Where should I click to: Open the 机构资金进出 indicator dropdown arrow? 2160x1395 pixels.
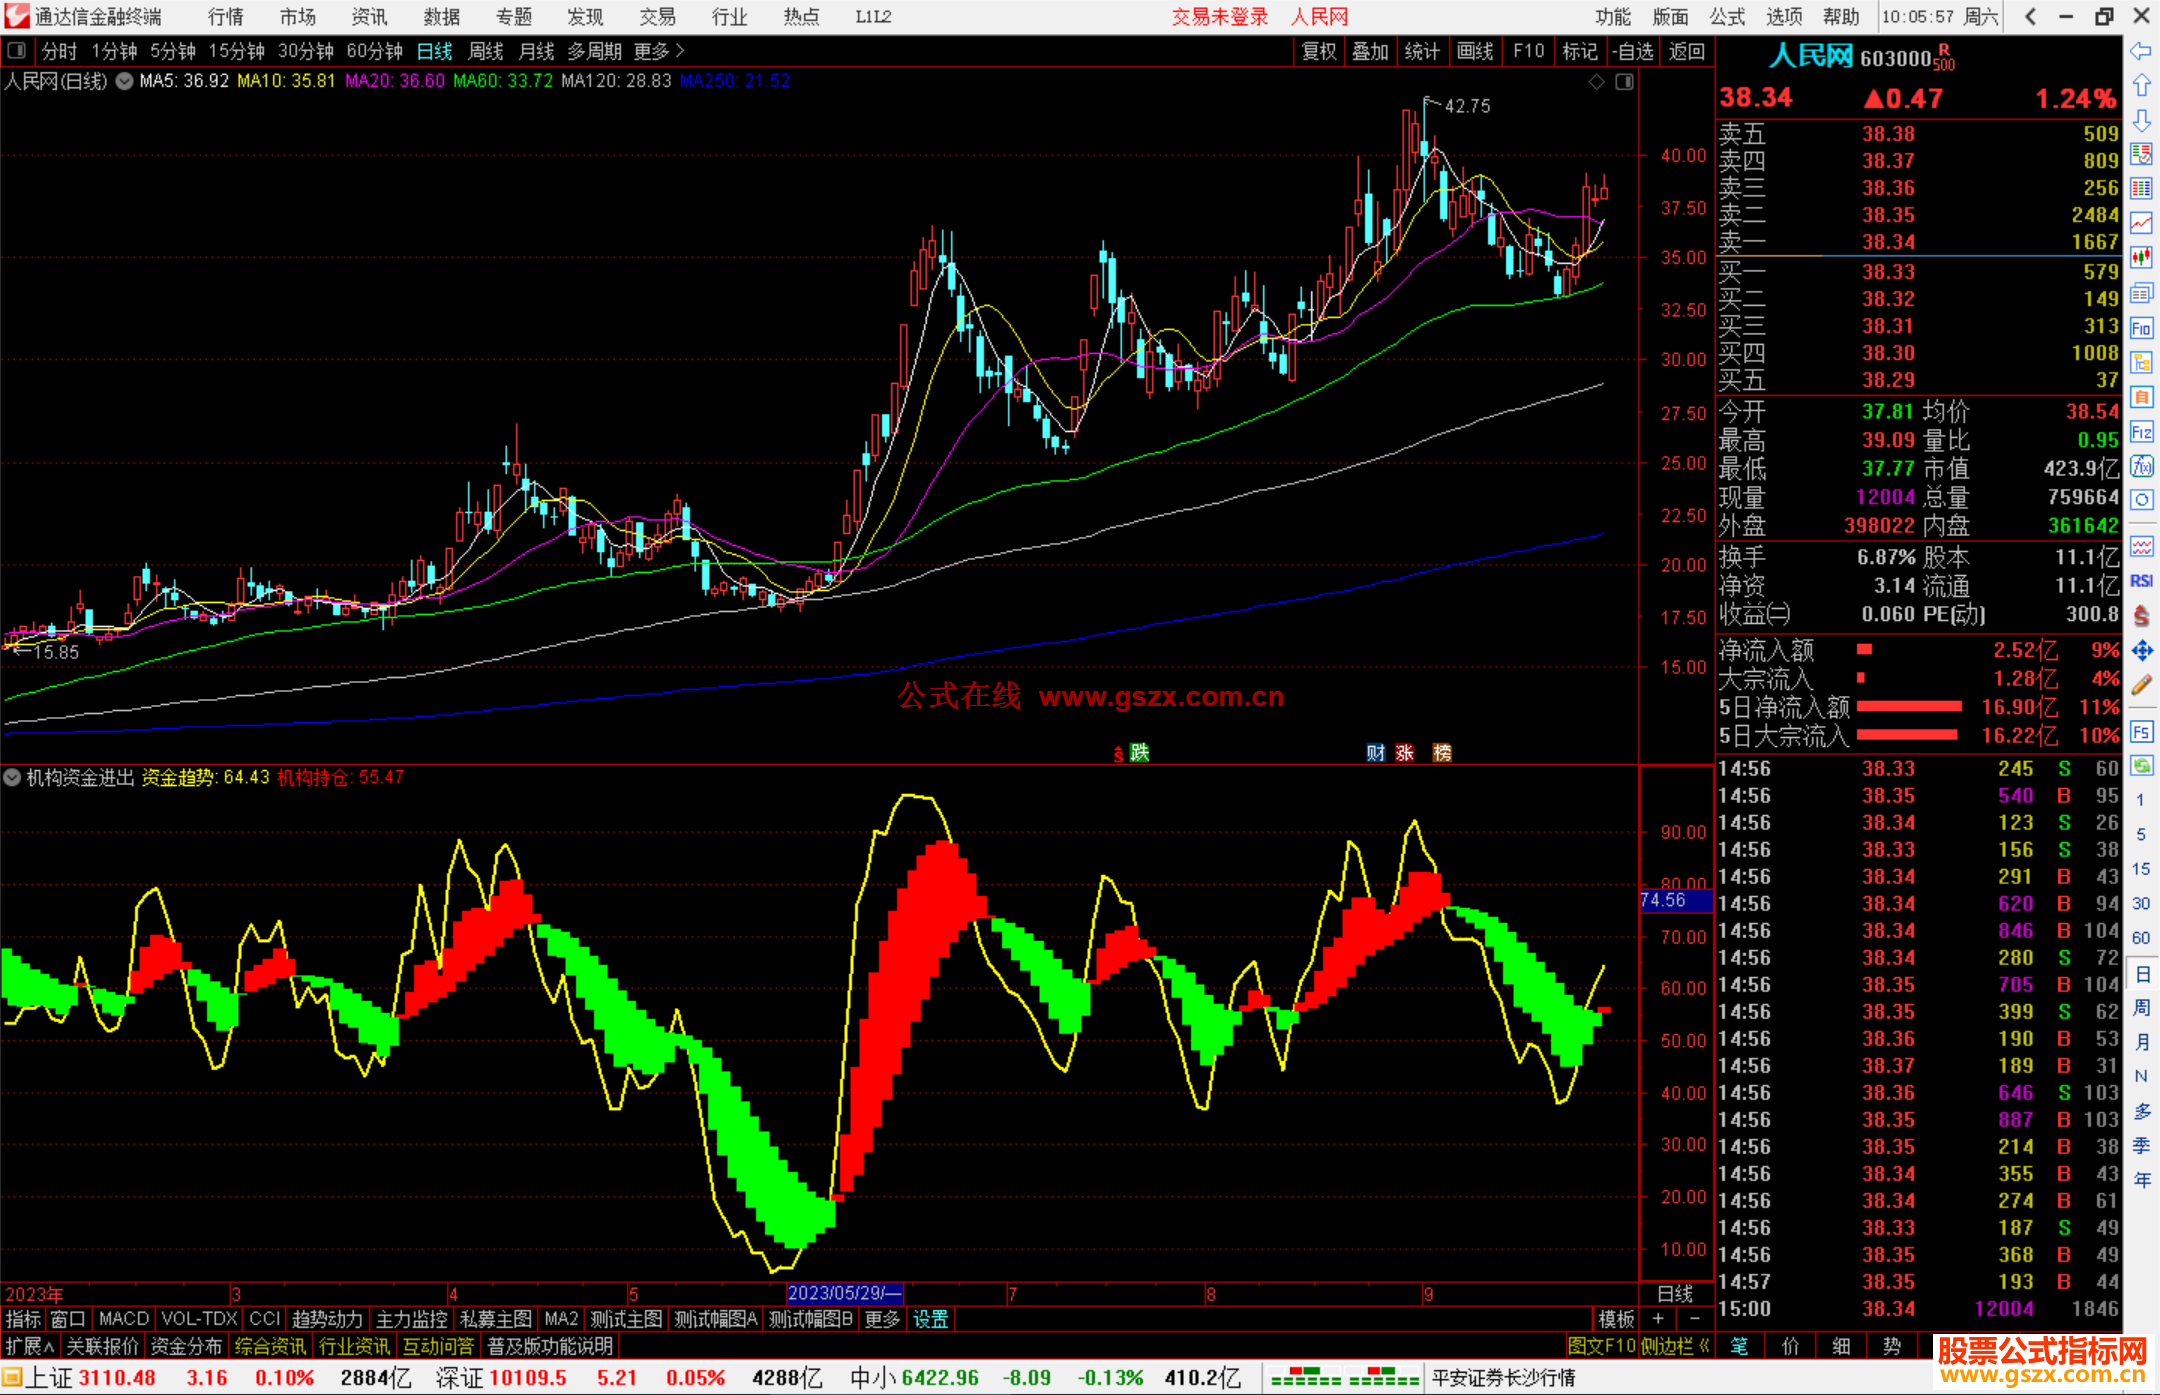[x=12, y=778]
